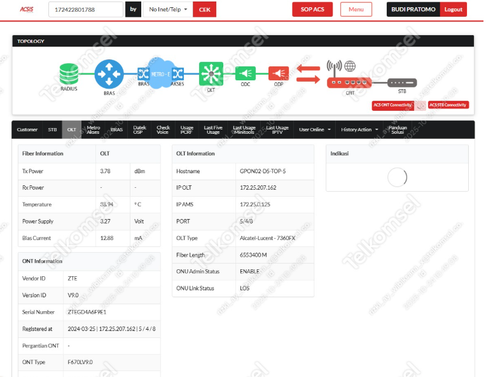This screenshot has height=377, width=500.
Task: Open the Metro Akses tab
Action: pos(93,130)
